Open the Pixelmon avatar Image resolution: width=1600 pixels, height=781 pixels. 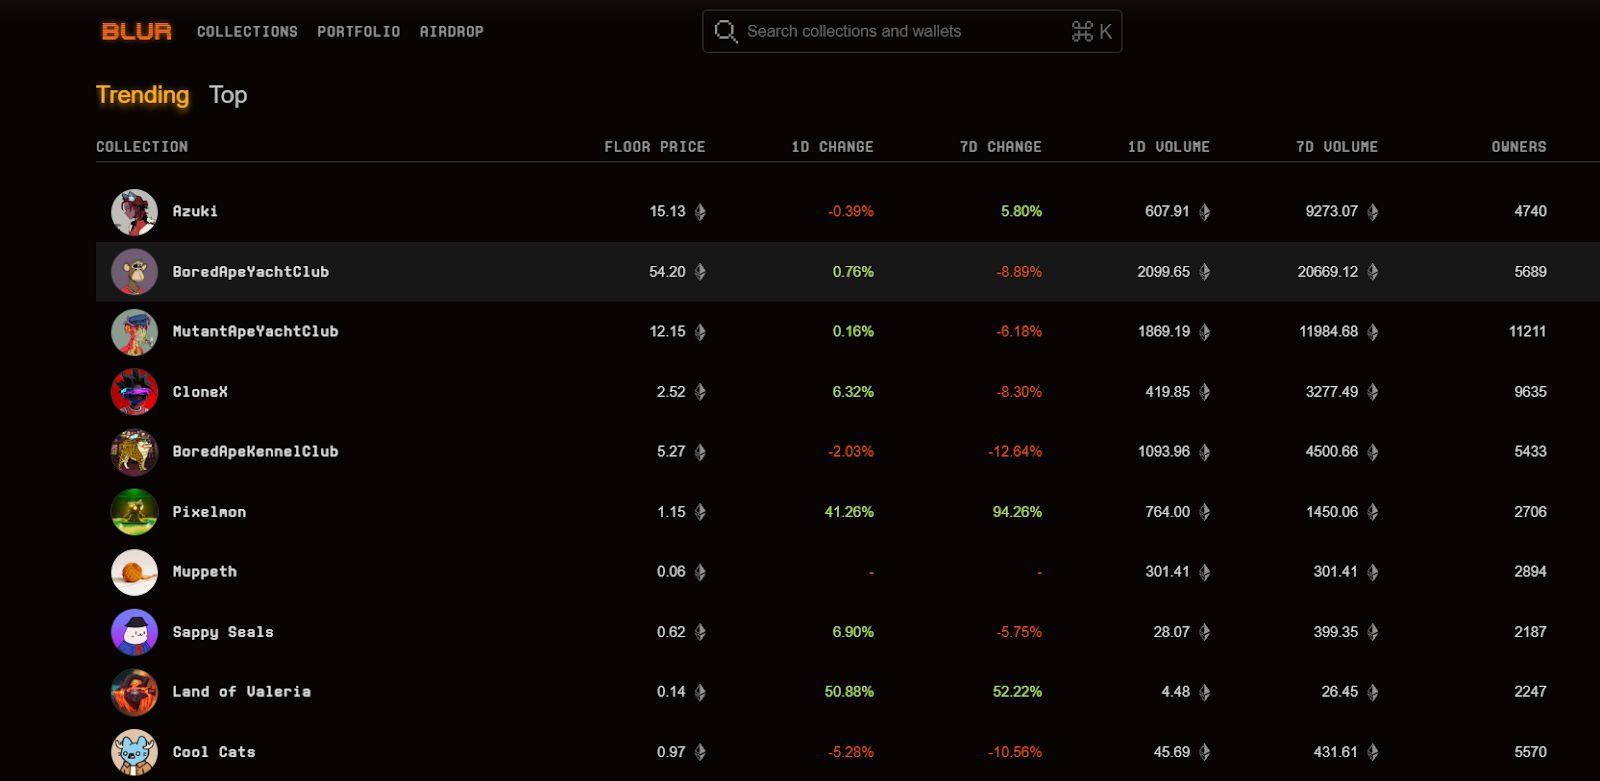coord(134,512)
